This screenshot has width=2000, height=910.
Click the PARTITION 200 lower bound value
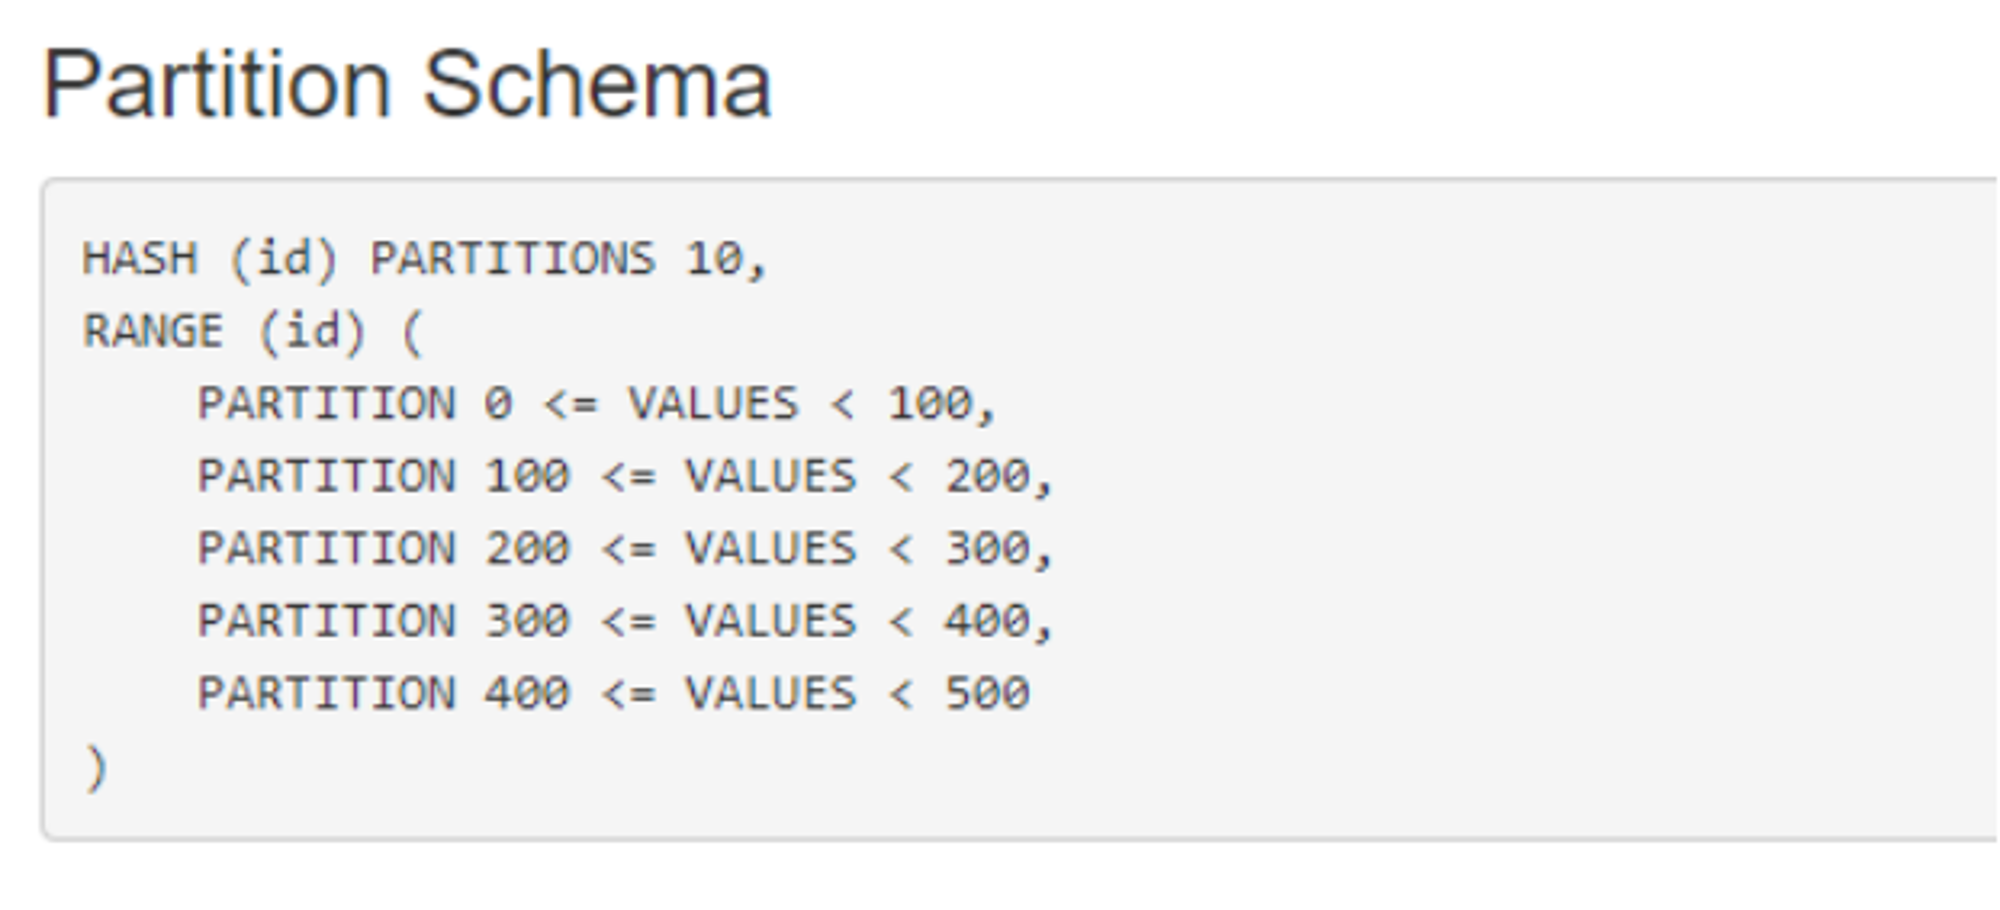pyautogui.click(x=527, y=548)
